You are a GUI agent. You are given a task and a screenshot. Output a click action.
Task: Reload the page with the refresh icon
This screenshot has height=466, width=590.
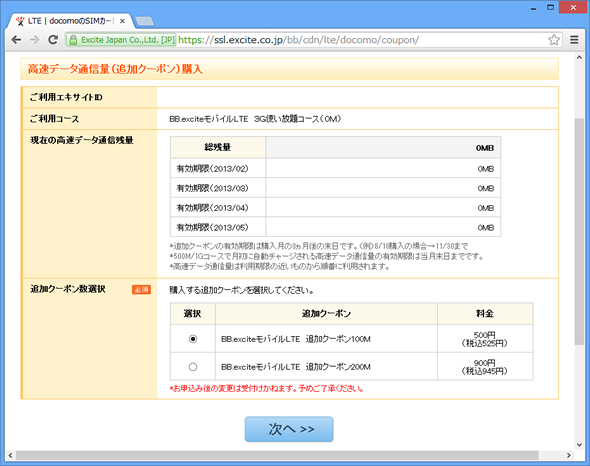point(53,40)
